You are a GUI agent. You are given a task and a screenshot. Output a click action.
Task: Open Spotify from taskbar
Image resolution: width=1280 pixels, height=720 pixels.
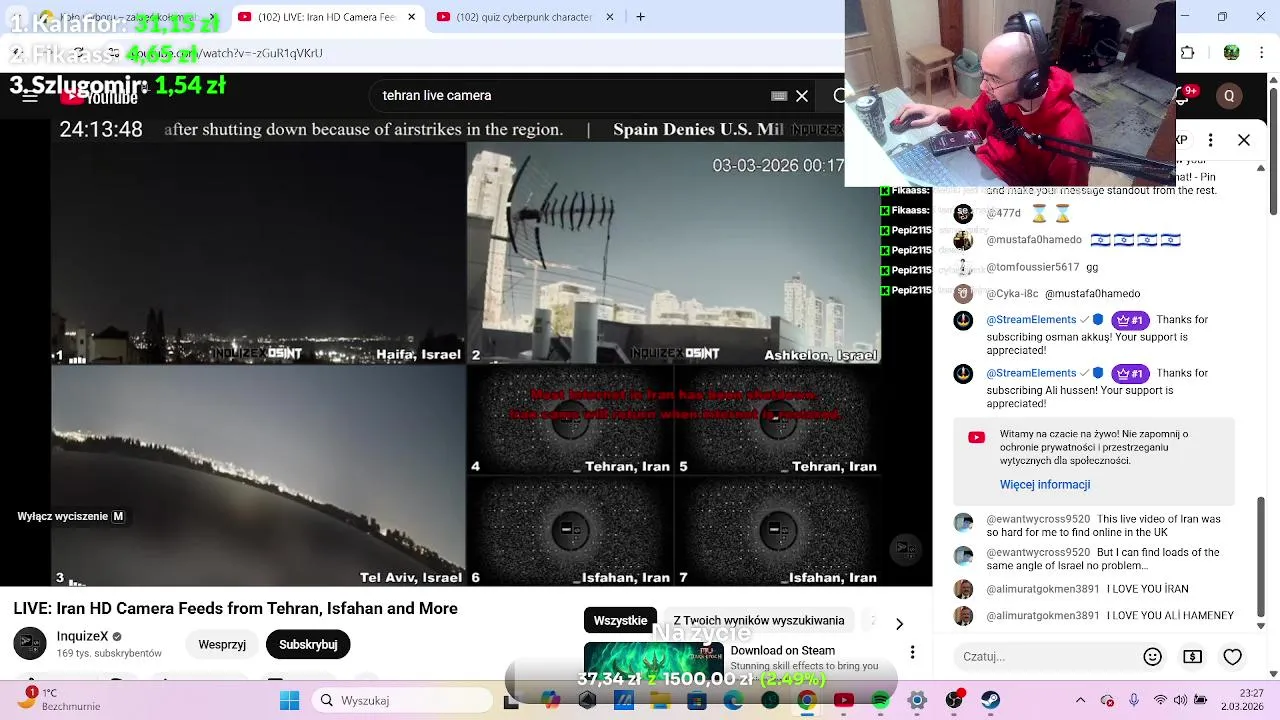click(x=880, y=701)
